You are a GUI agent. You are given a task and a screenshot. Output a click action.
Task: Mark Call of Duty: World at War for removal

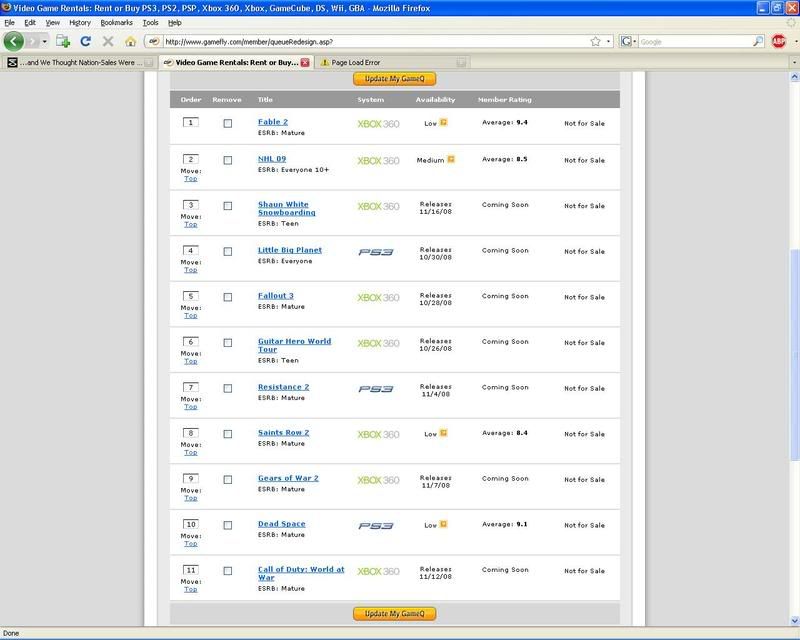click(x=228, y=571)
